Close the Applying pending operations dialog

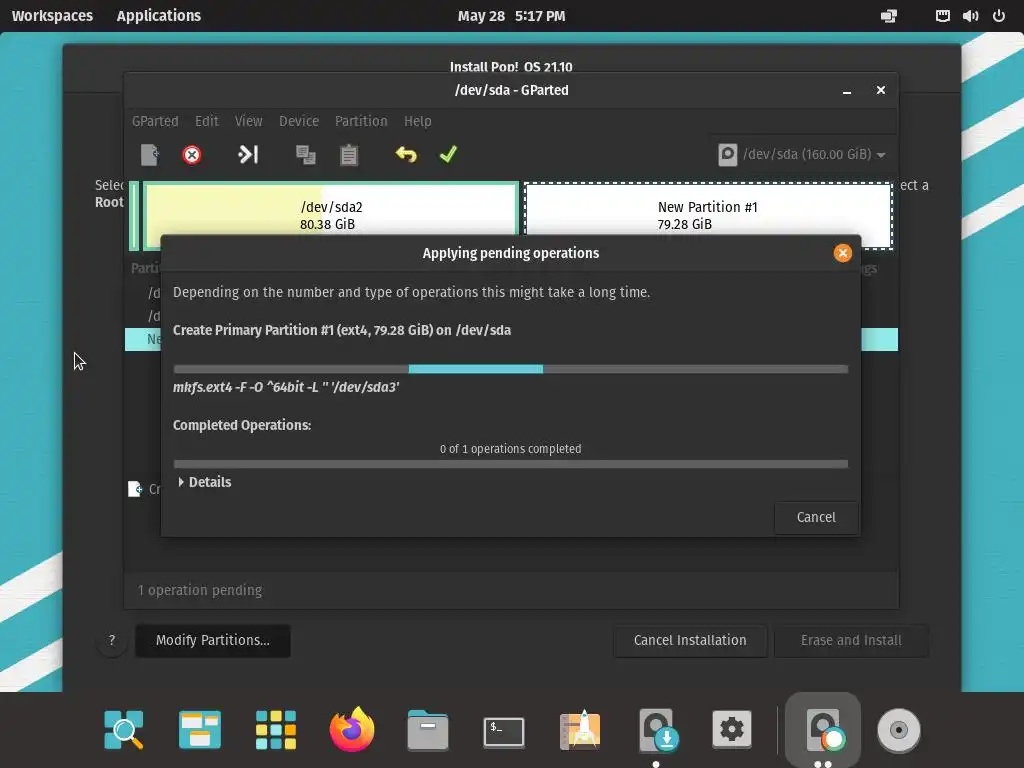pyautogui.click(x=842, y=253)
